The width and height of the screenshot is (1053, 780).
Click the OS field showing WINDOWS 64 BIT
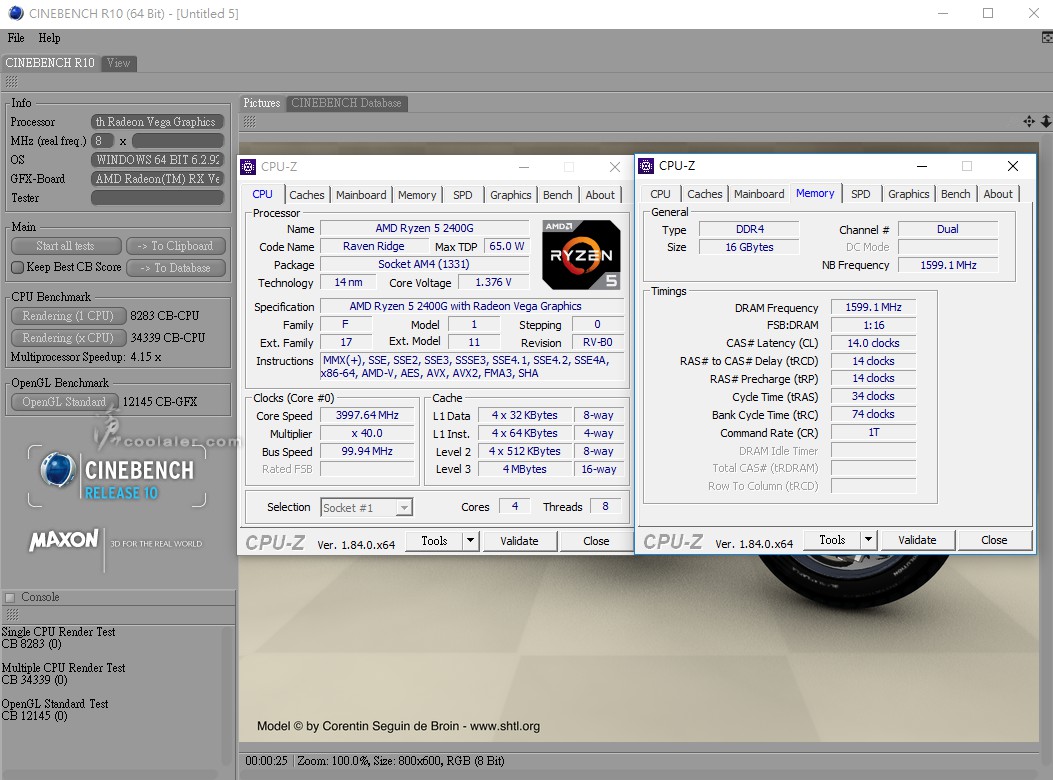click(157, 160)
